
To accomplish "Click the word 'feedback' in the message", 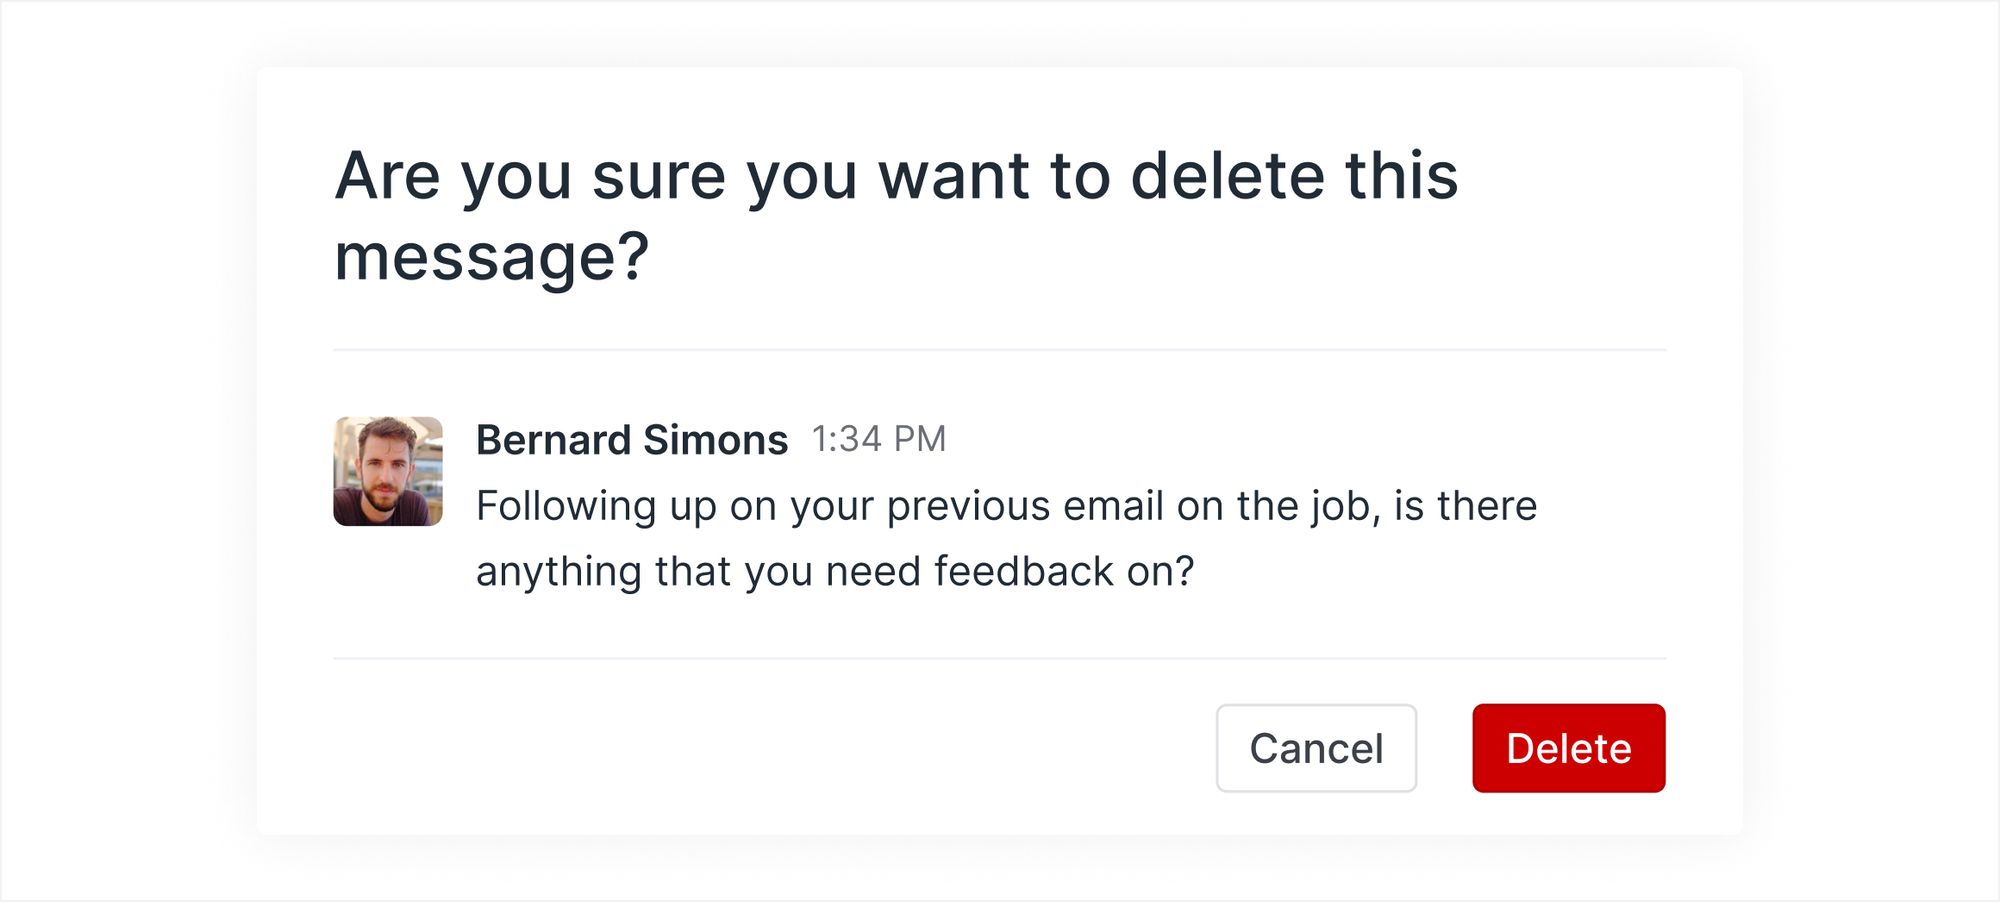I will [x=1023, y=572].
